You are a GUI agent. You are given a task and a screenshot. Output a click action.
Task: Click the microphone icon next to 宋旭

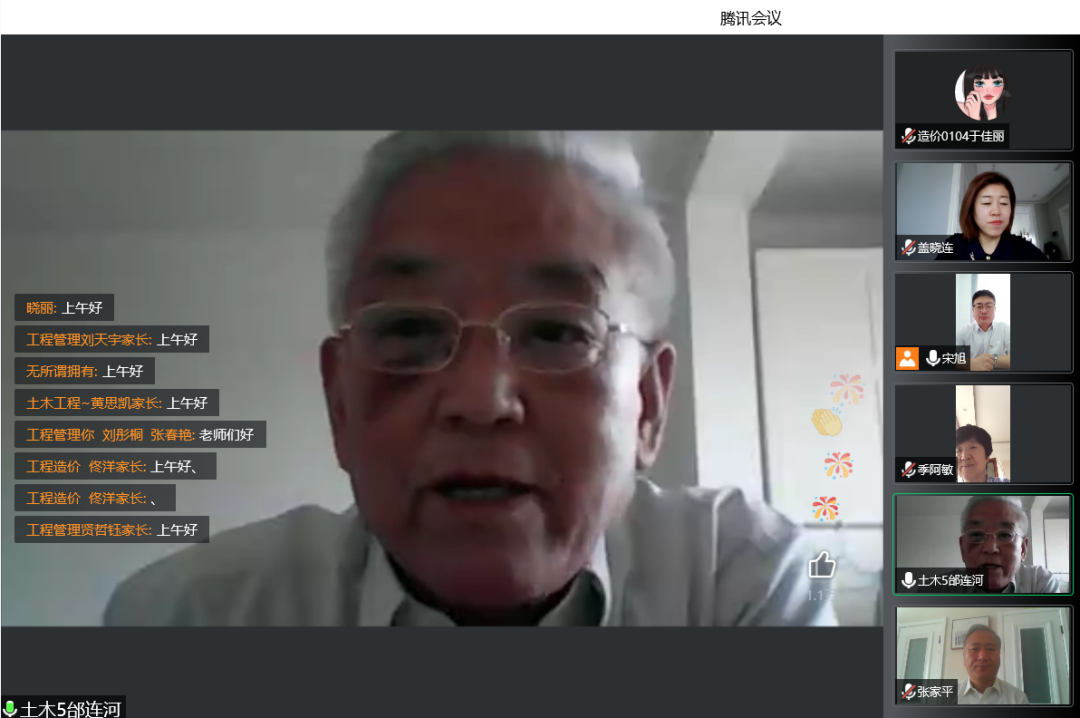click(x=932, y=358)
